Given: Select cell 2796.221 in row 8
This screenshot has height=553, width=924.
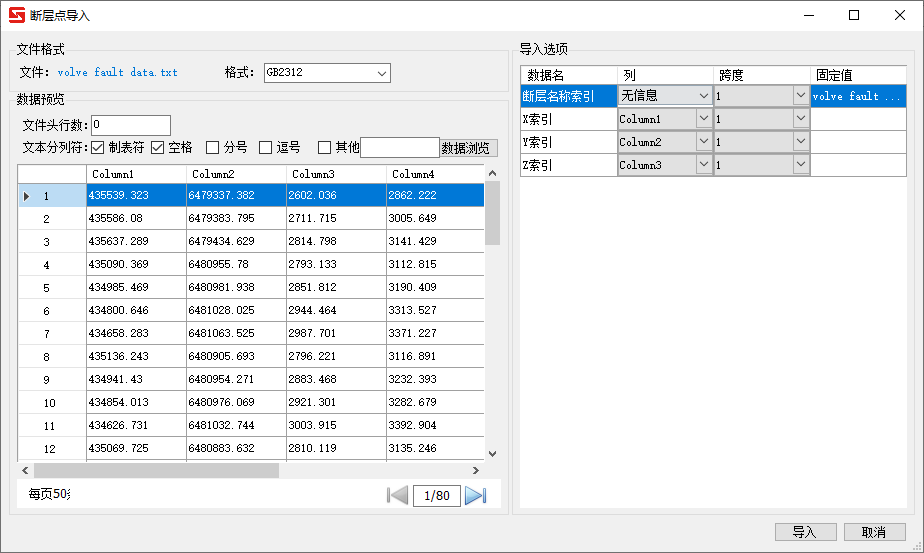Looking at the screenshot, I should [336, 356].
